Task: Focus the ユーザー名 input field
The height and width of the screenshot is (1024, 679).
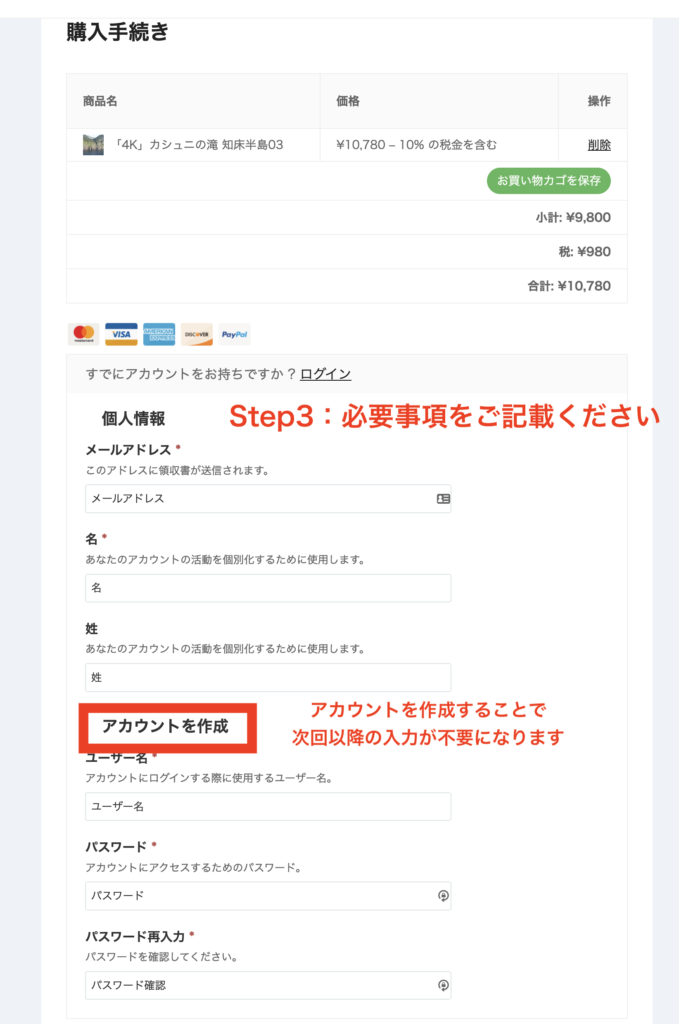Action: click(268, 807)
